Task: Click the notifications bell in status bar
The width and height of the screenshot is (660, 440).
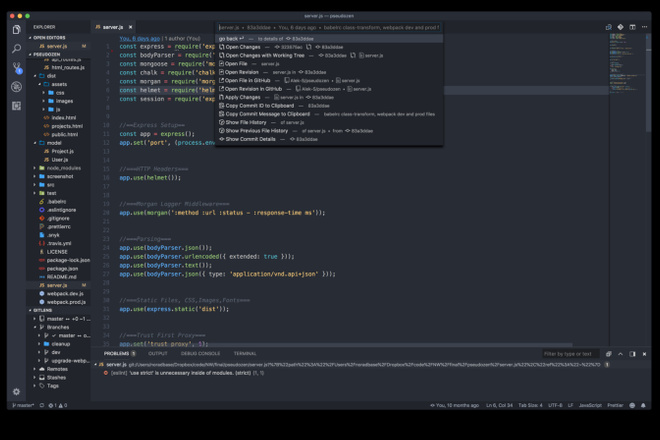Action: tap(643, 405)
